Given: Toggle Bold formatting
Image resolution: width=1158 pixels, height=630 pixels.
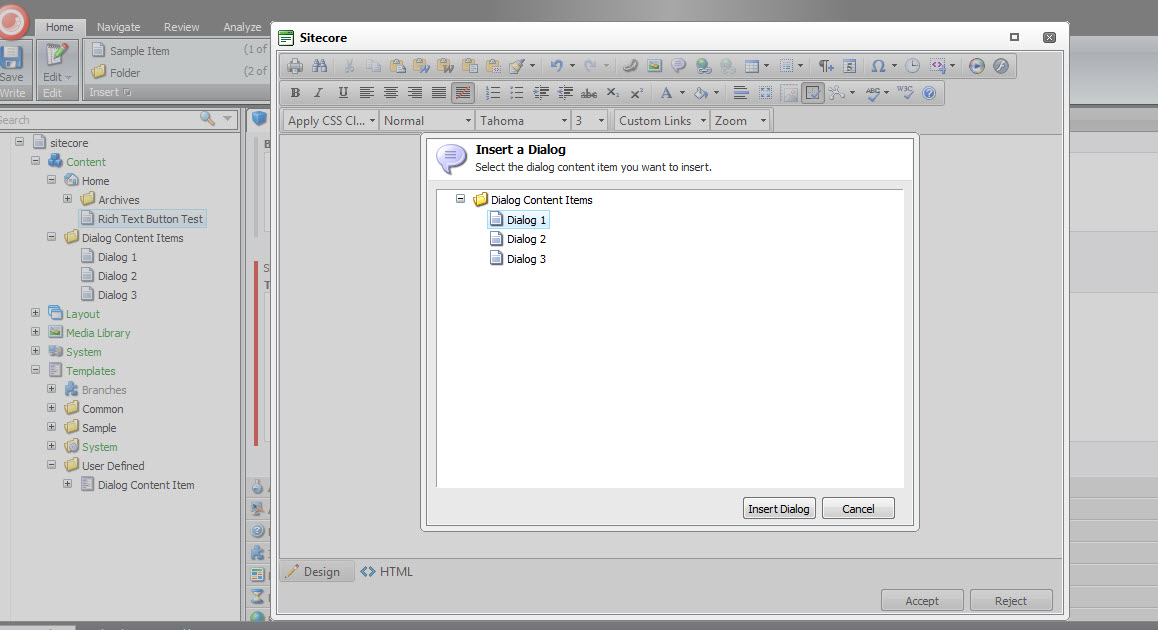Looking at the screenshot, I should 295,93.
